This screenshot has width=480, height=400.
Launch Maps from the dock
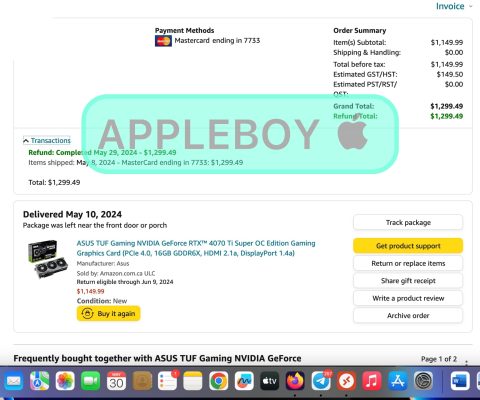click(39, 381)
